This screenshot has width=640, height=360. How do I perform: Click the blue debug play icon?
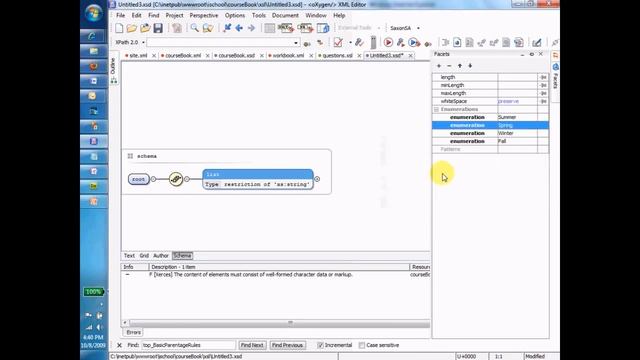point(413,42)
